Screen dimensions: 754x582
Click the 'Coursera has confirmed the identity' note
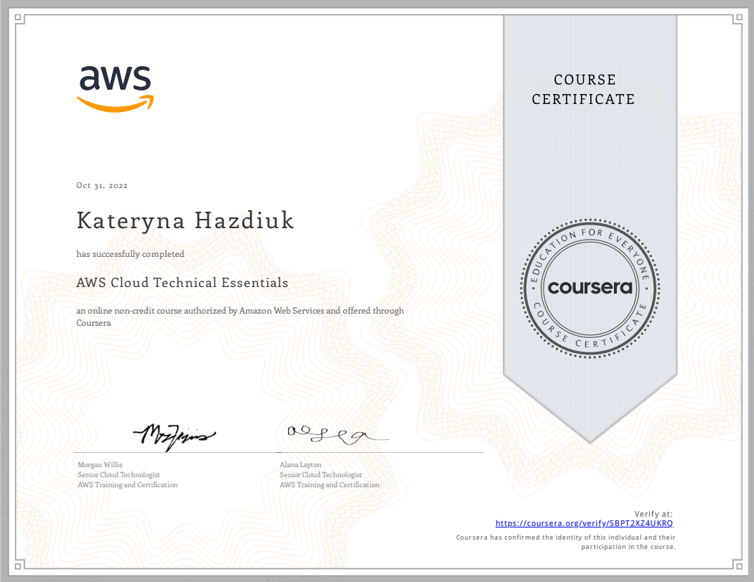click(566, 542)
